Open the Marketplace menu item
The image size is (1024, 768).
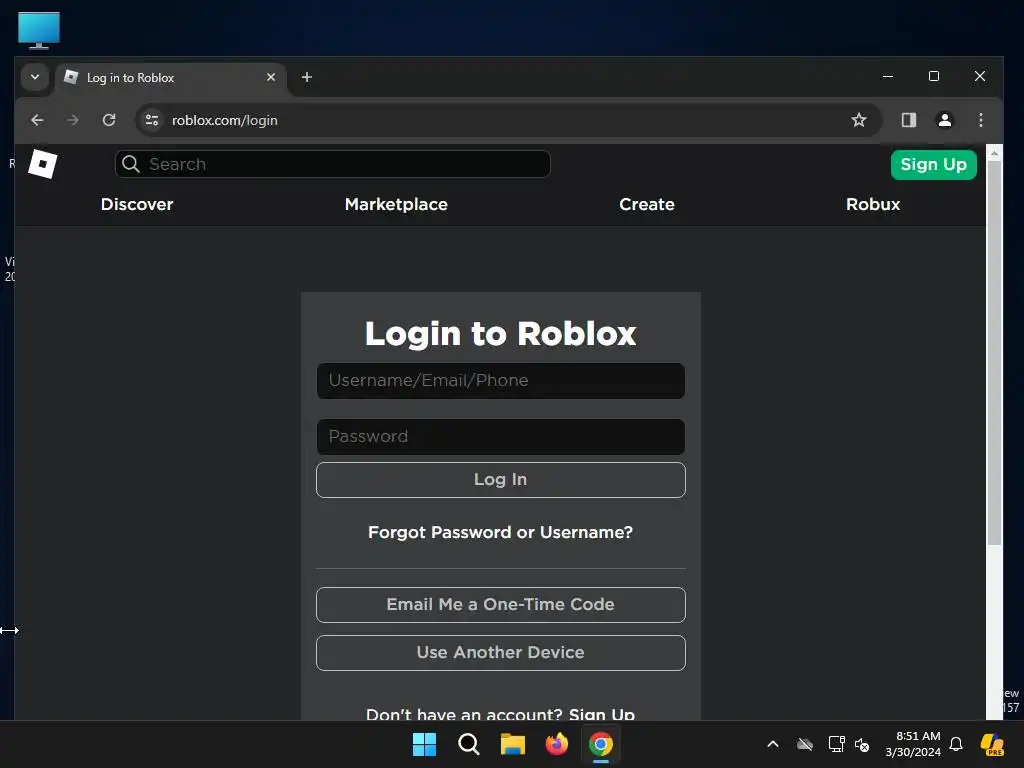click(x=396, y=204)
